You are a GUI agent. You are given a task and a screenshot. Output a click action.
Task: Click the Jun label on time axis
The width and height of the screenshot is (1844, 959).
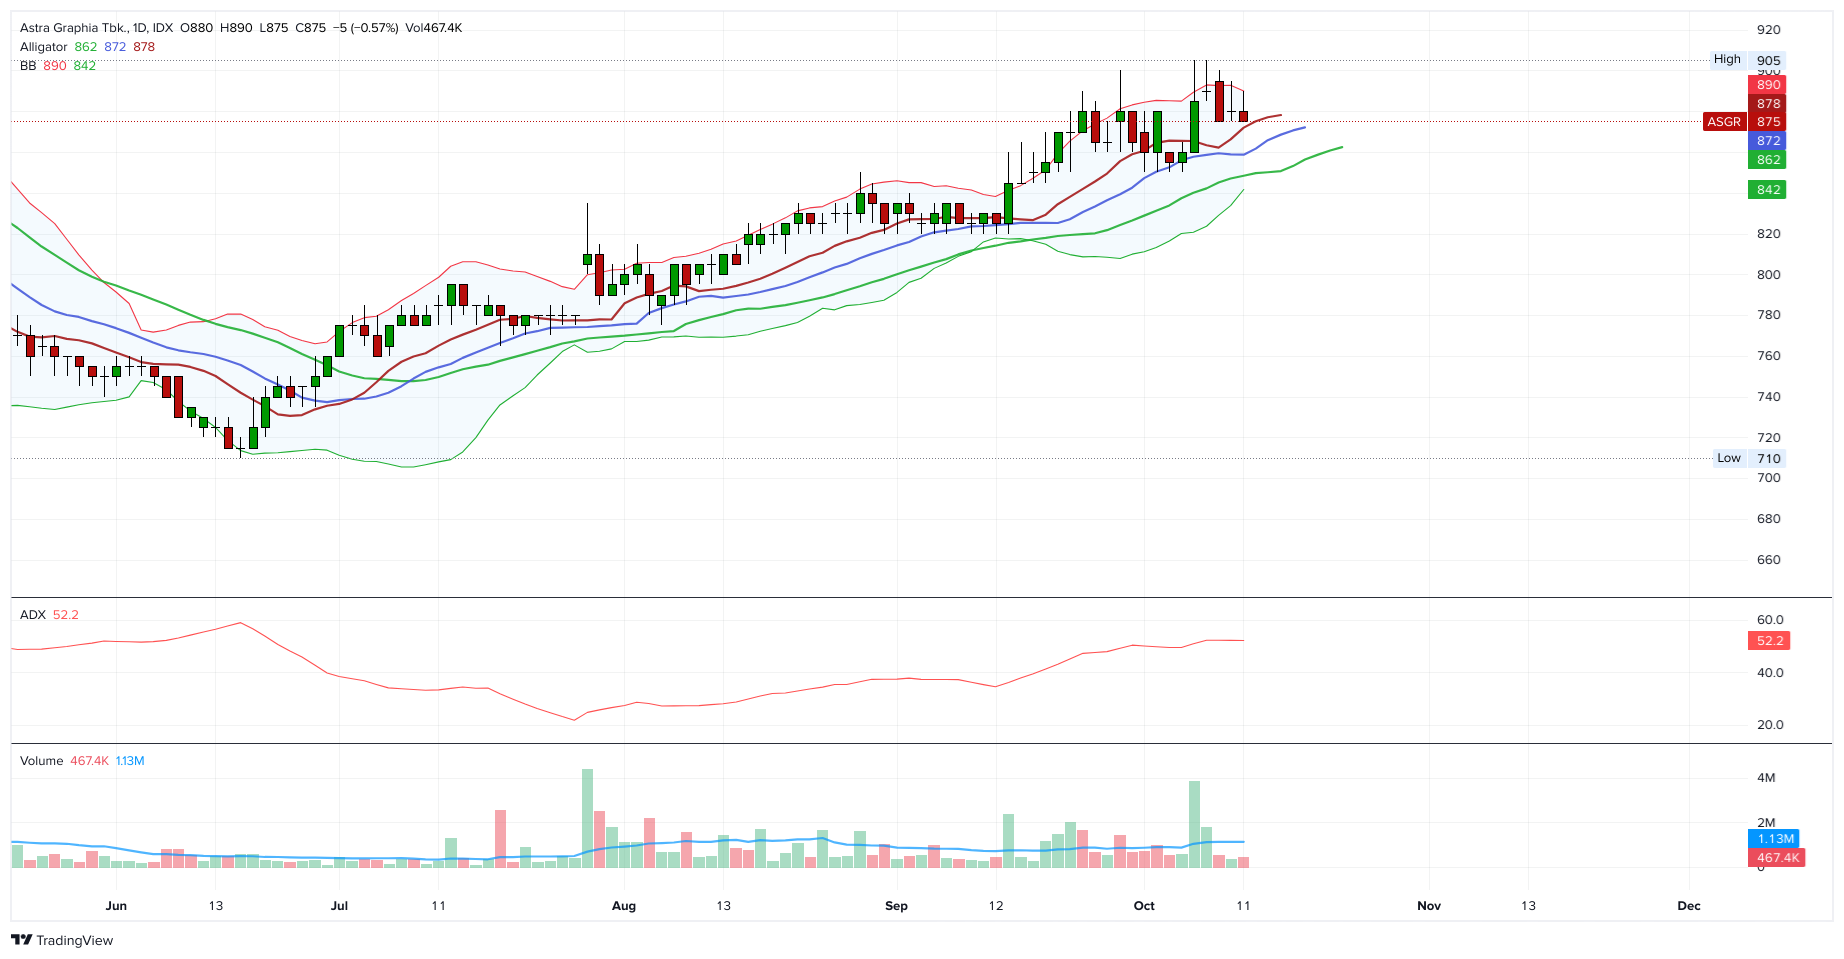[116, 906]
